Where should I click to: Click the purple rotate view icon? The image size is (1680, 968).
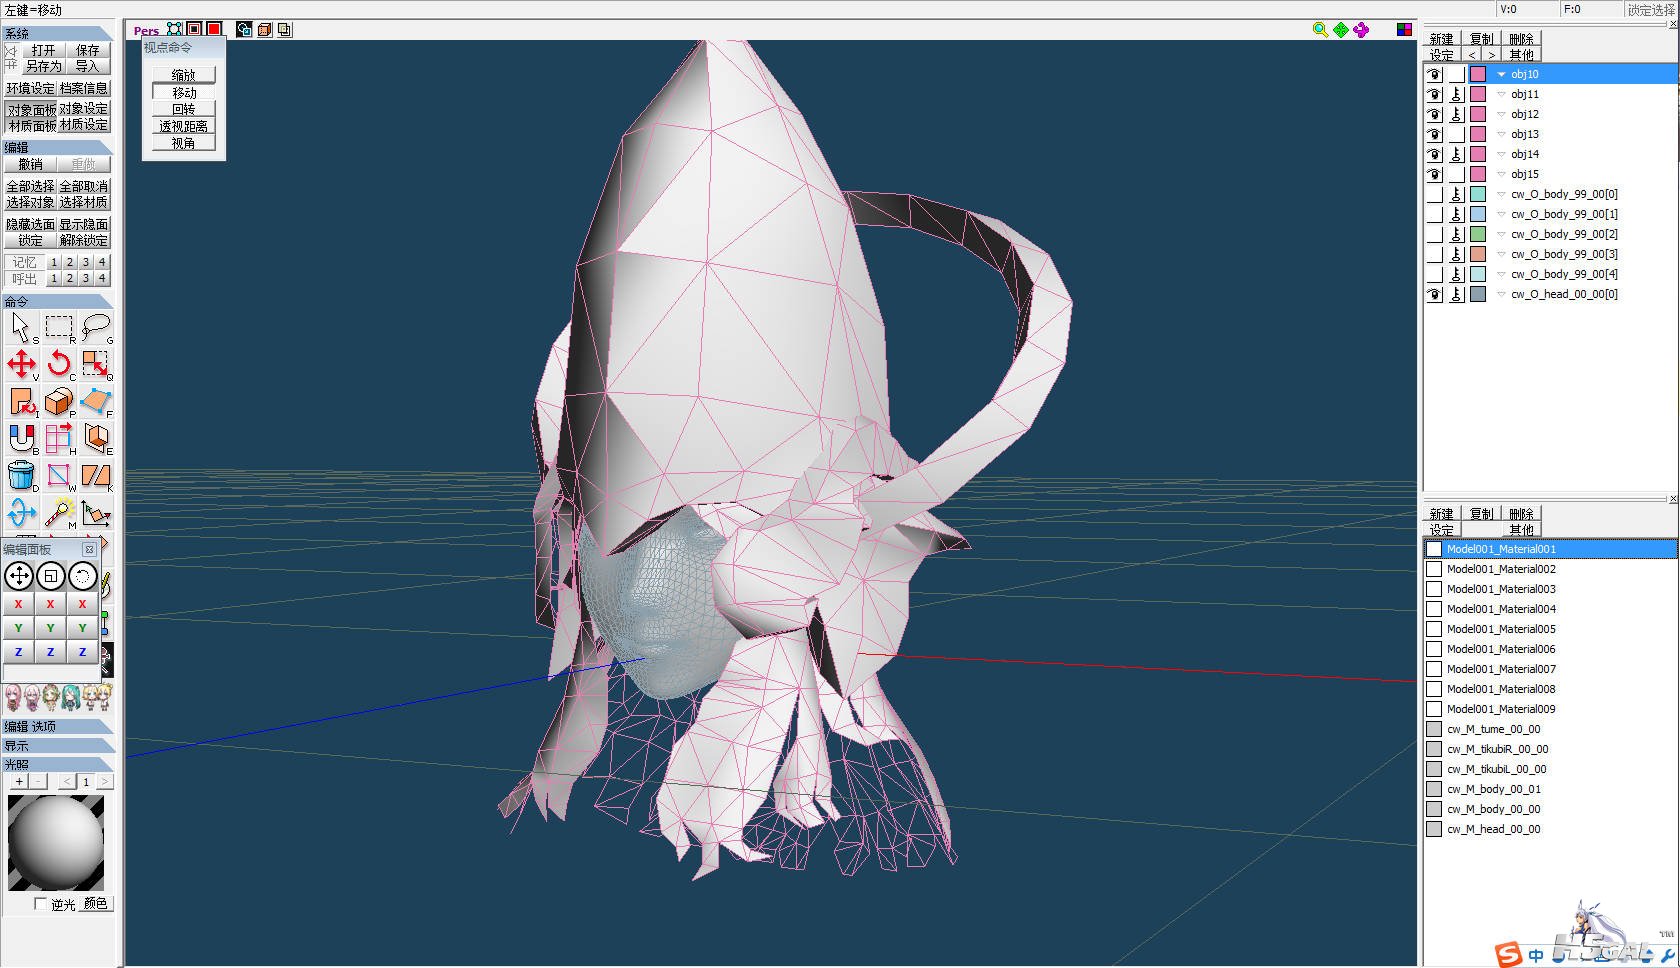click(1361, 30)
